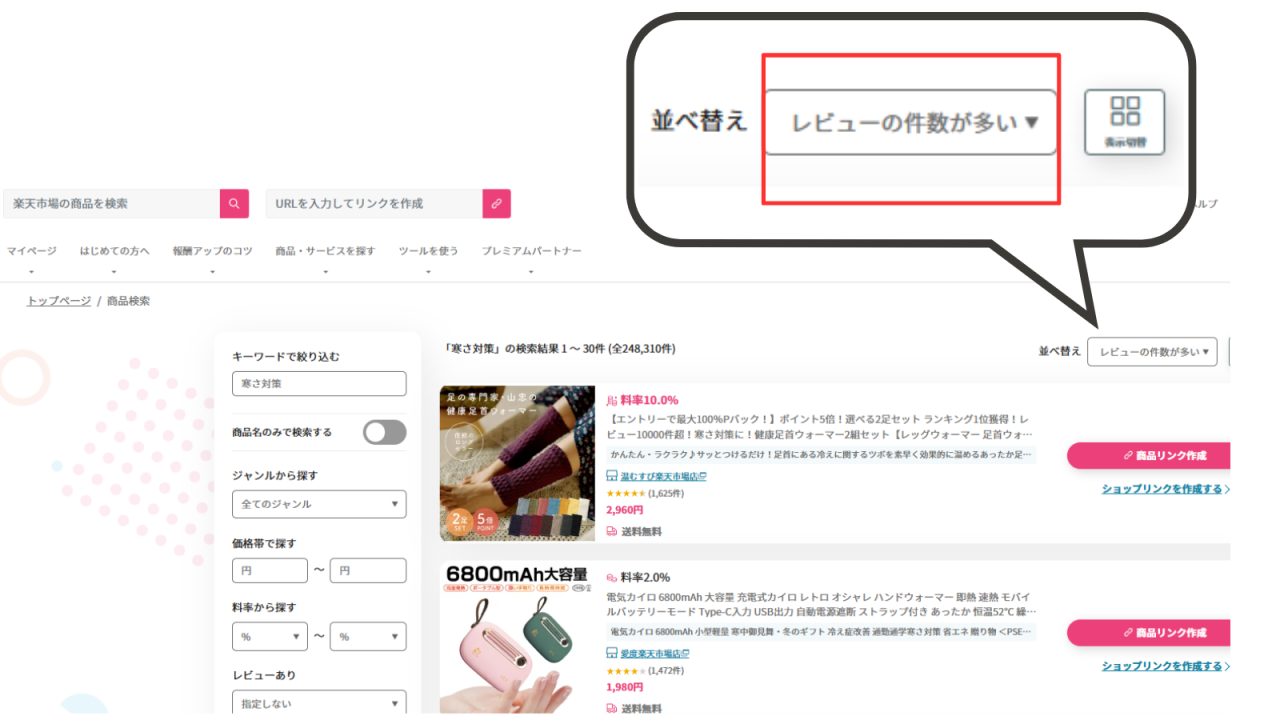Open the 電気カイロ 6800mAh product title link

pos(821,604)
